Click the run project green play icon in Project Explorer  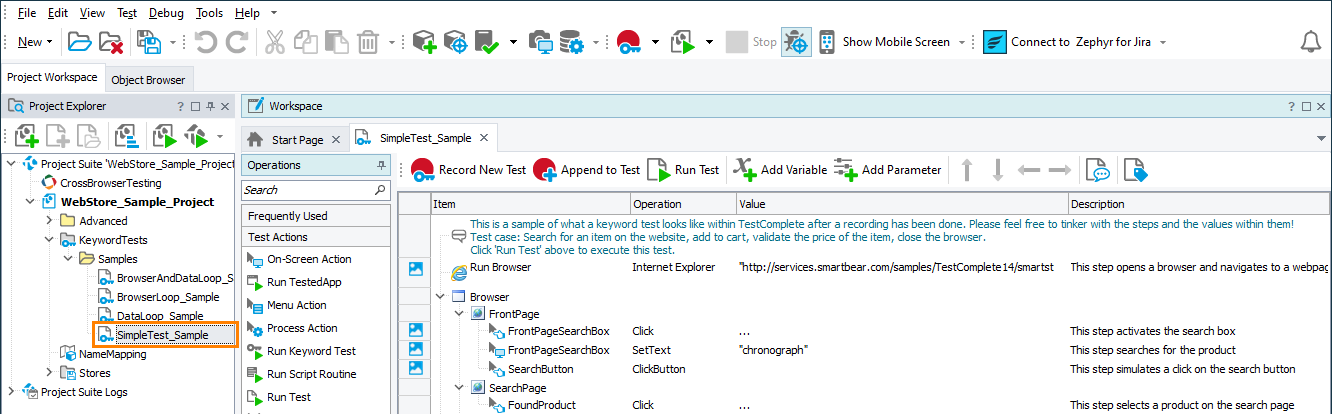pos(163,135)
